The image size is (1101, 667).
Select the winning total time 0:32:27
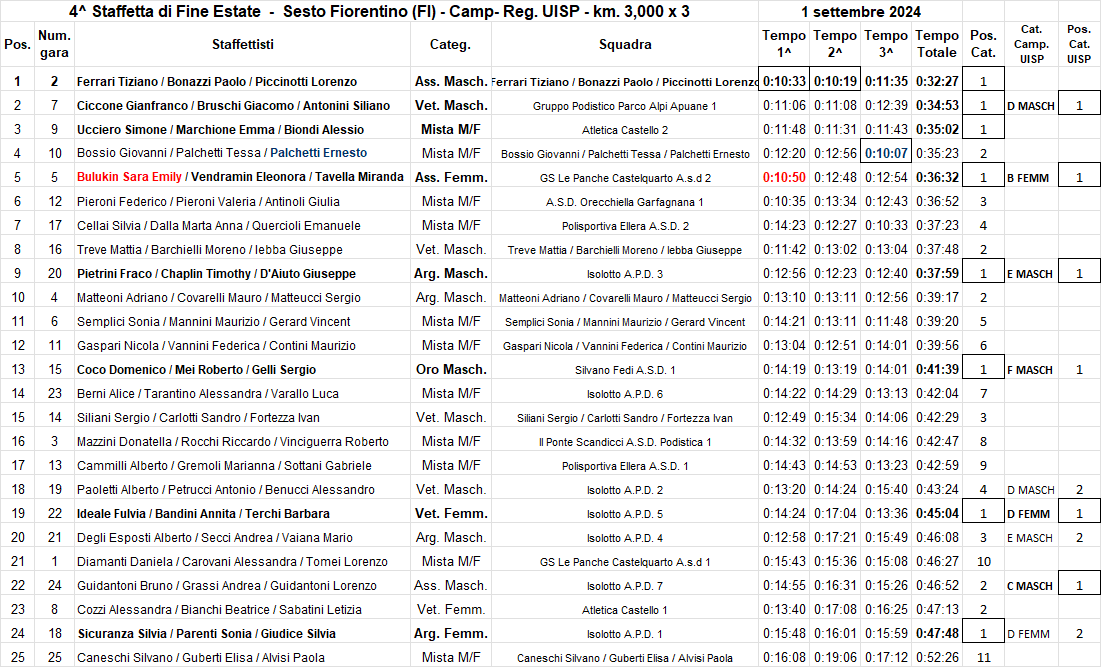936,82
